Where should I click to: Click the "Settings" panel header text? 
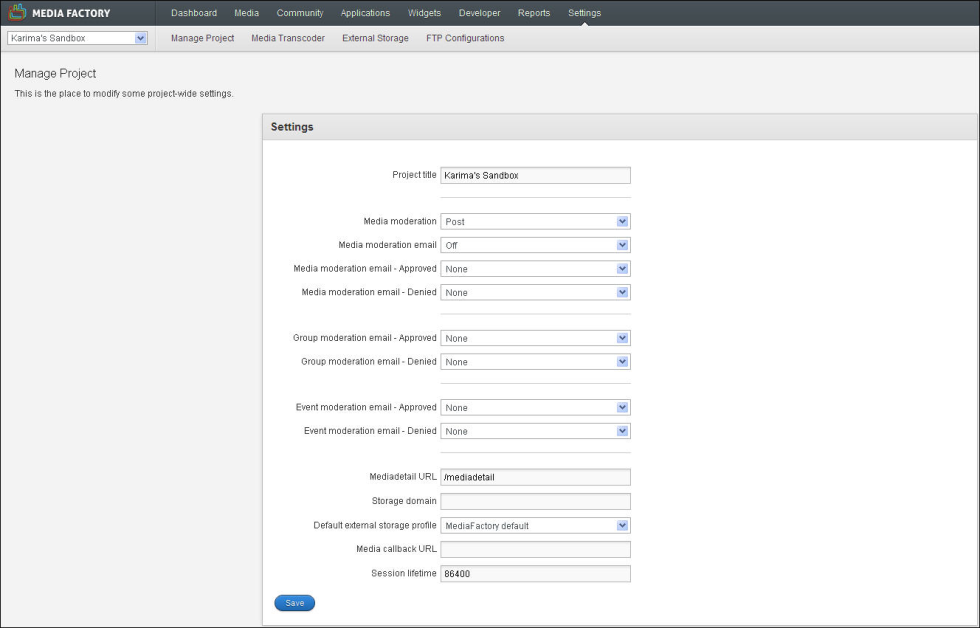(x=292, y=127)
